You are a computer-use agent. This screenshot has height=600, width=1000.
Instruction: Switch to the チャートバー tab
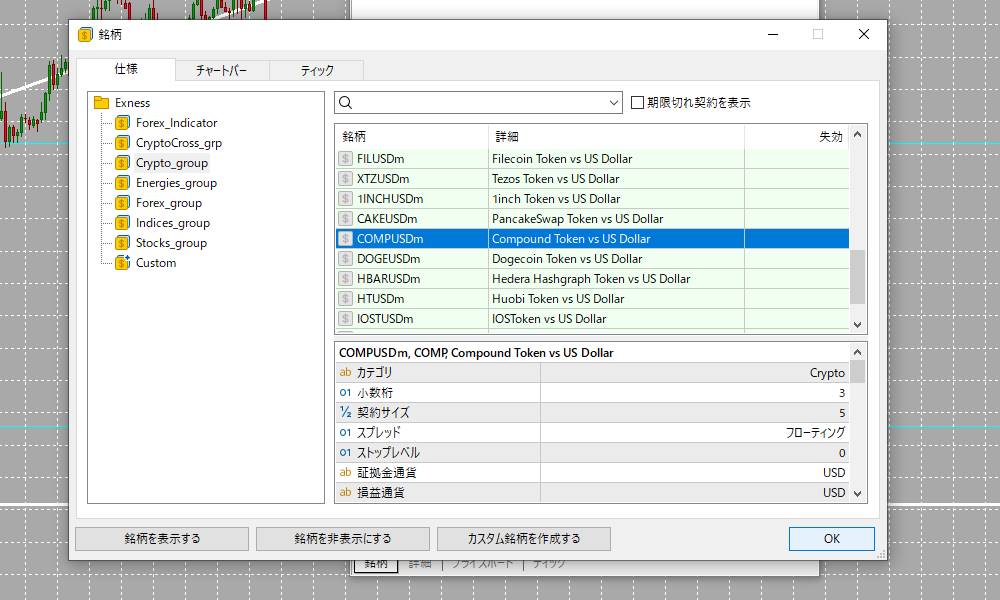coord(222,70)
